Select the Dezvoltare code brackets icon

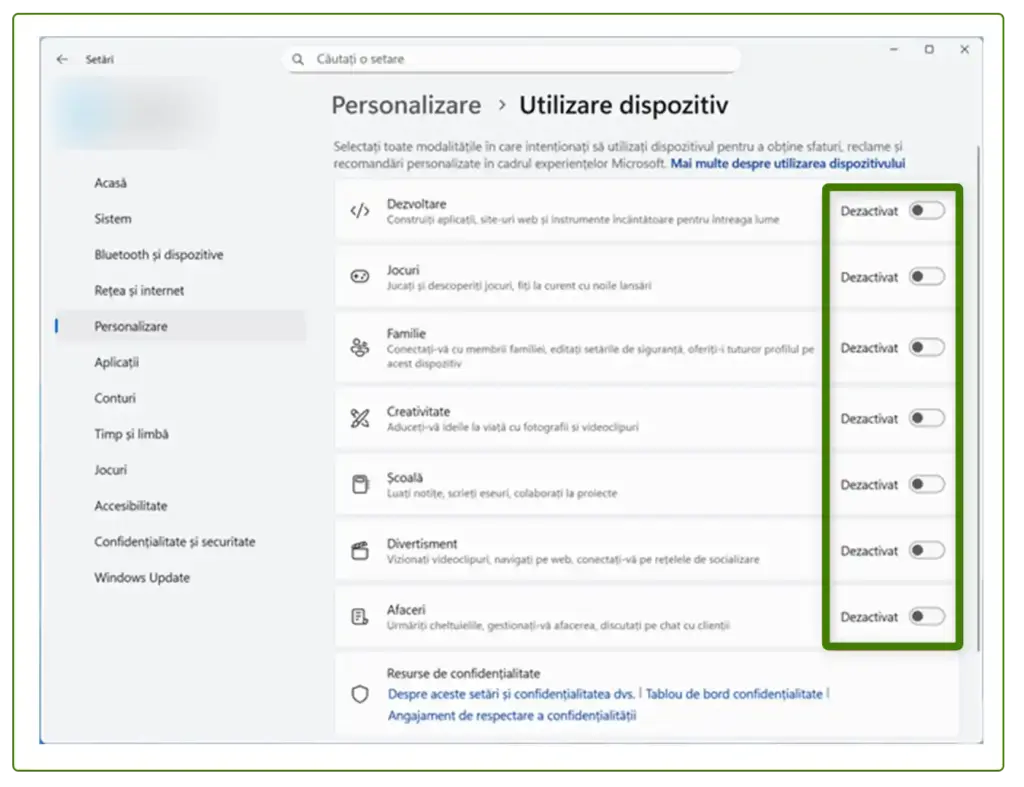click(x=360, y=210)
